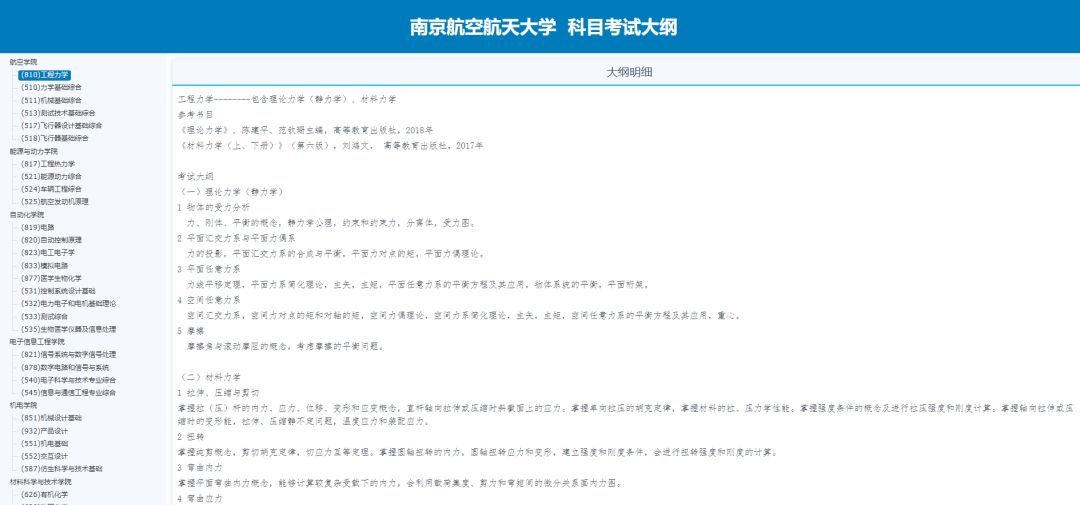Select the (810)工程力学 tree item
Image resolution: width=1080 pixels, height=505 pixels.
(x=45, y=74)
